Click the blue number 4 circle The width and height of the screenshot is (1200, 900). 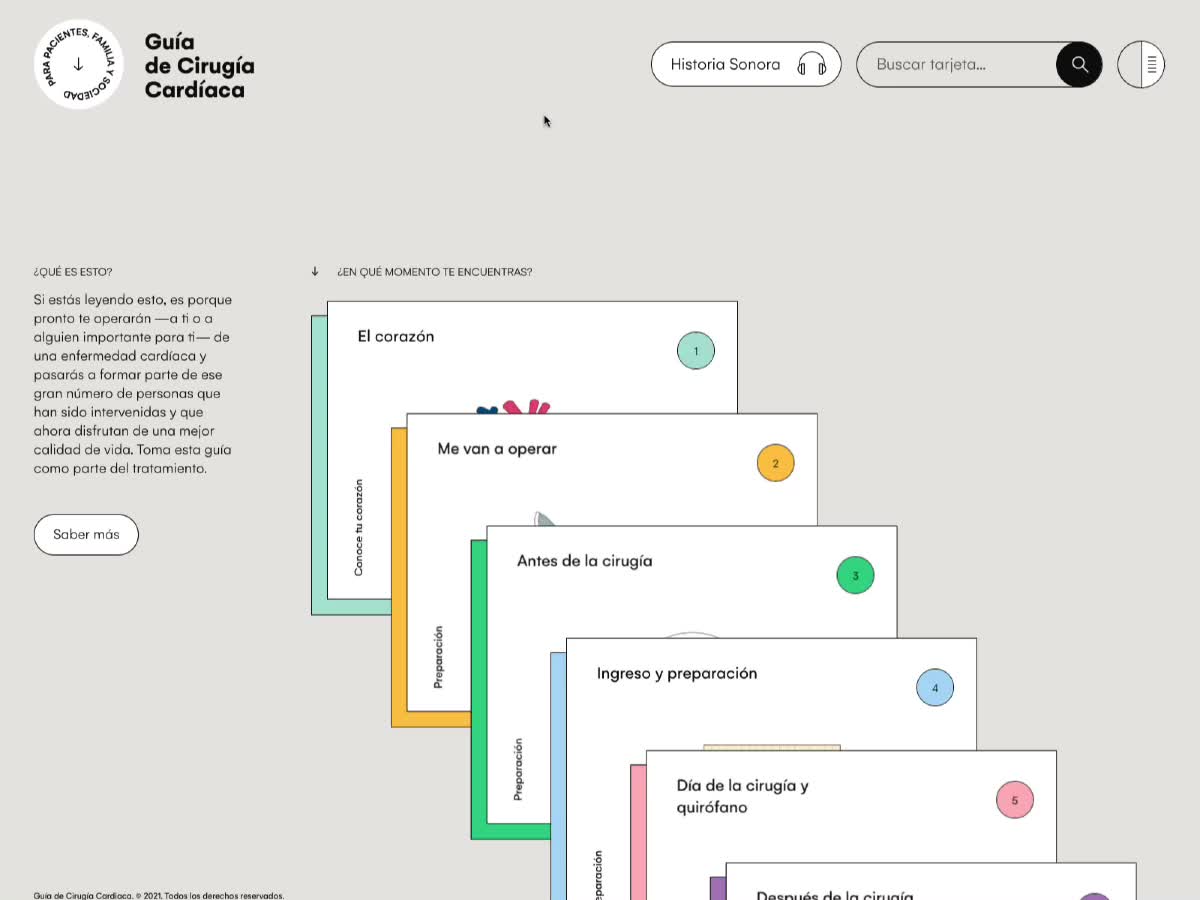pyautogui.click(x=935, y=688)
